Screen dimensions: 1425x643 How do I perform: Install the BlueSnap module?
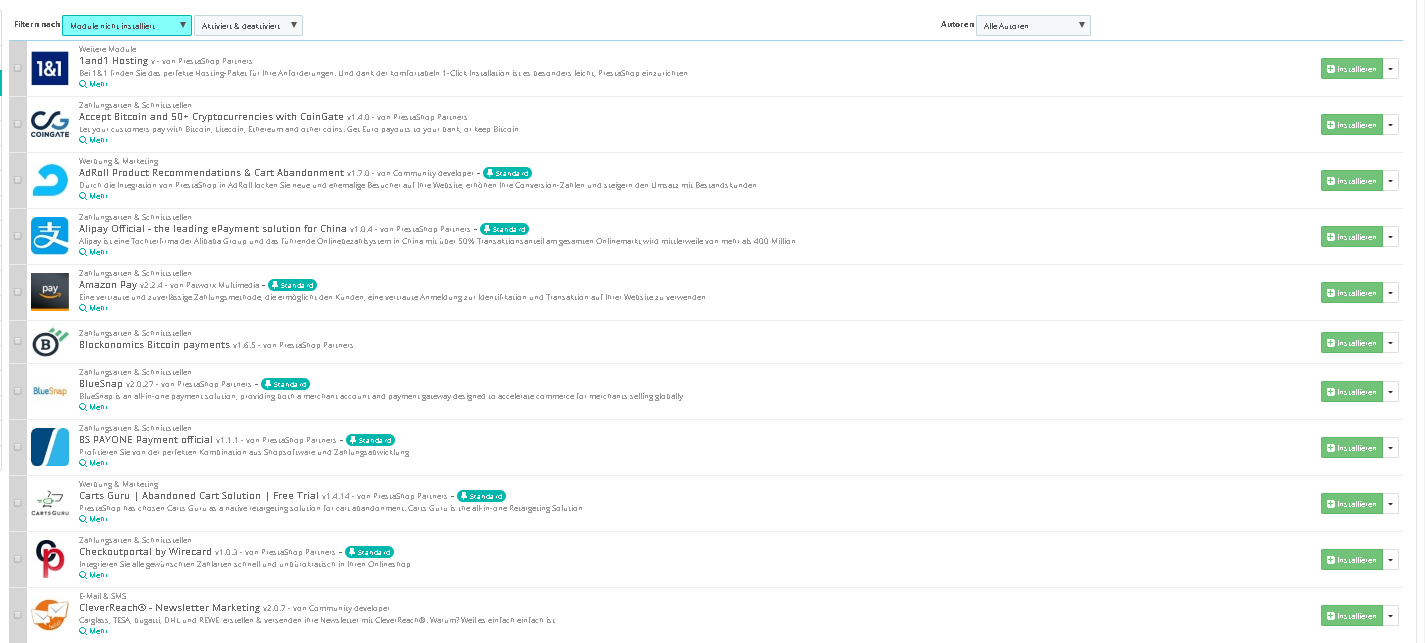pyautogui.click(x=1351, y=392)
